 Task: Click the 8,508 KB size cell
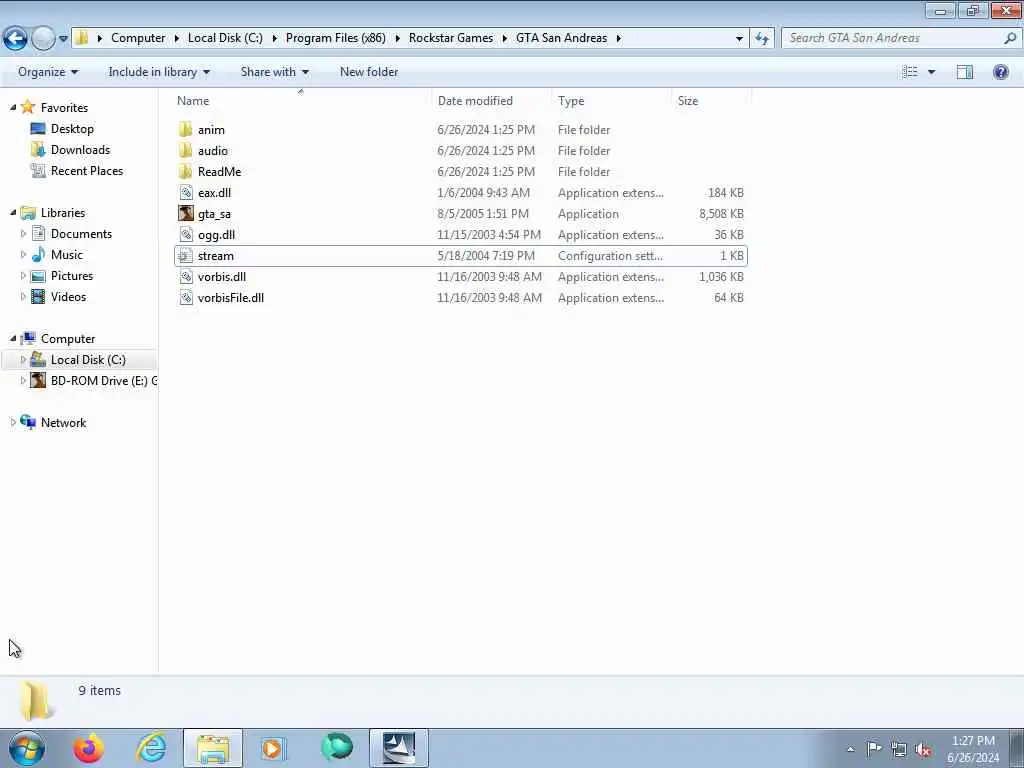pyautogui.click(x=721, y=214)
